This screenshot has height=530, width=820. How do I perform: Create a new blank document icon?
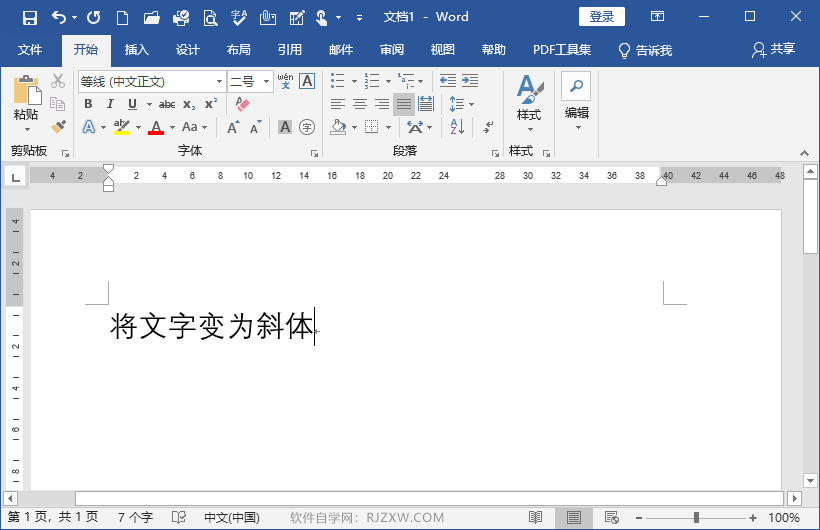pos(122,18)
